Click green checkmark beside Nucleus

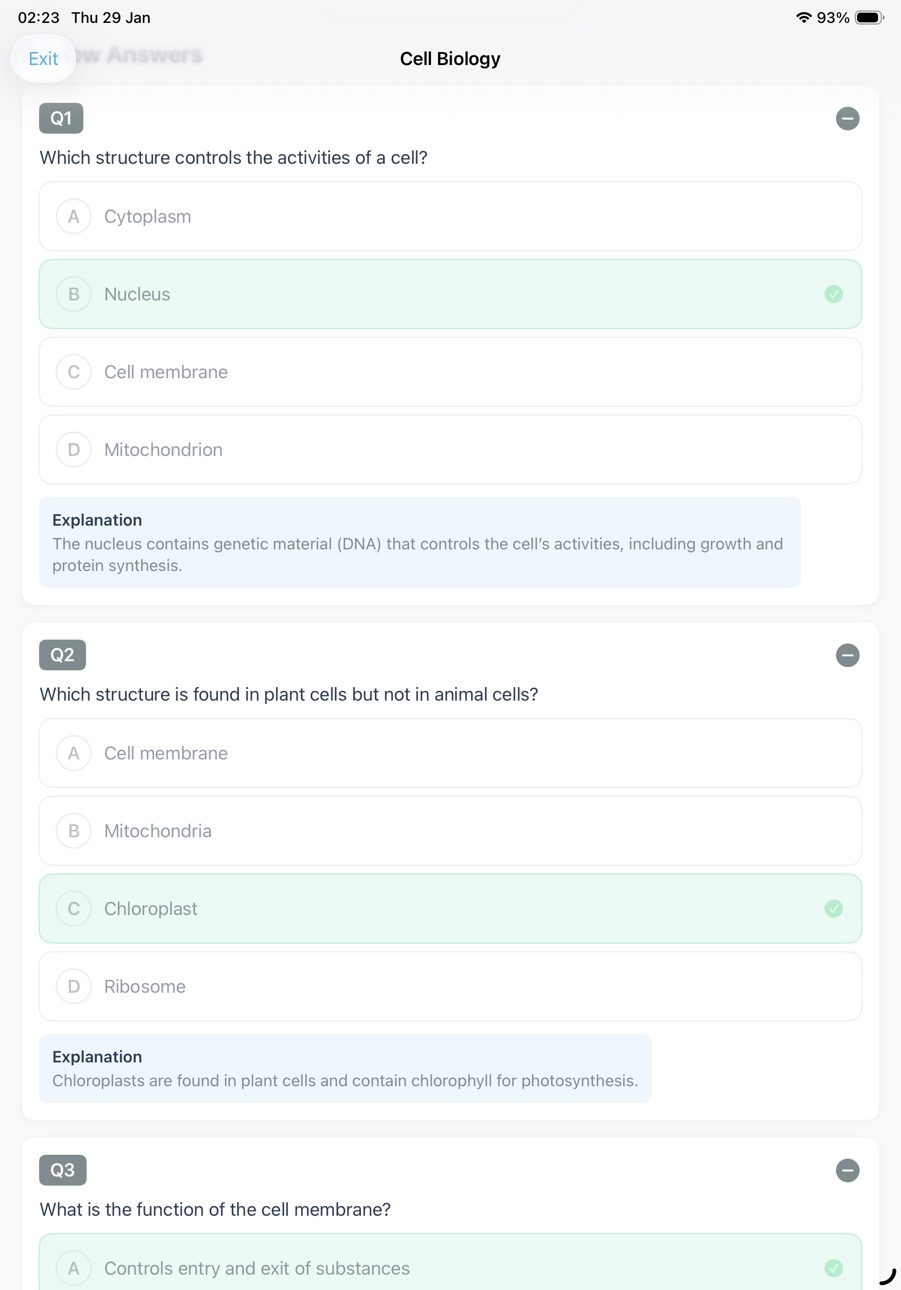833,294
